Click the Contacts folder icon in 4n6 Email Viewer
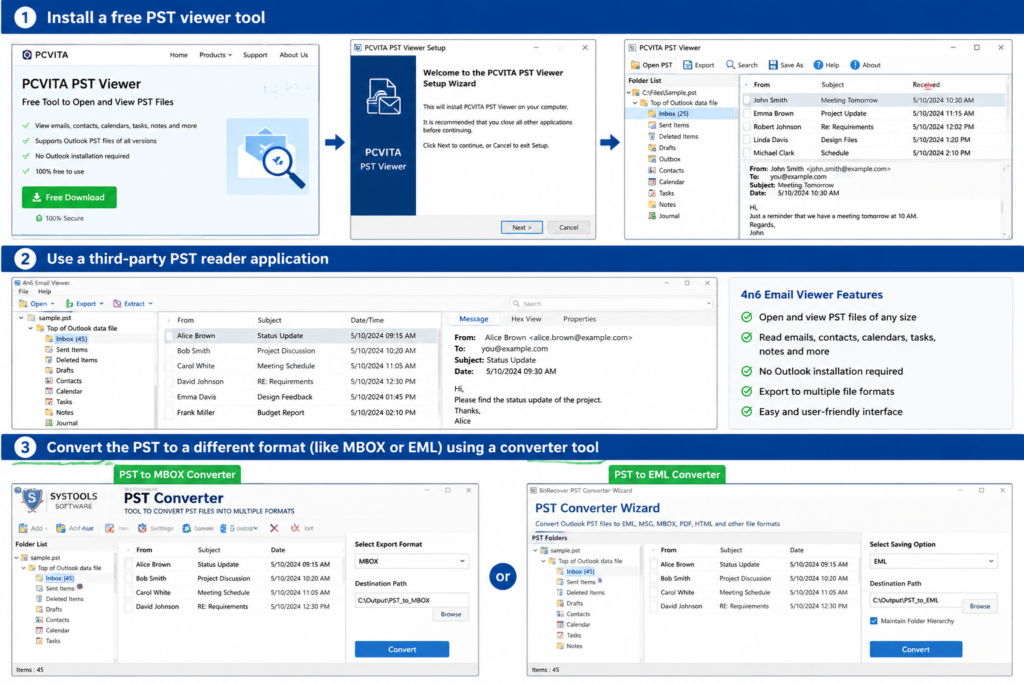The width and height of the screenshot is (1024, 683). [x=49, y=381]
